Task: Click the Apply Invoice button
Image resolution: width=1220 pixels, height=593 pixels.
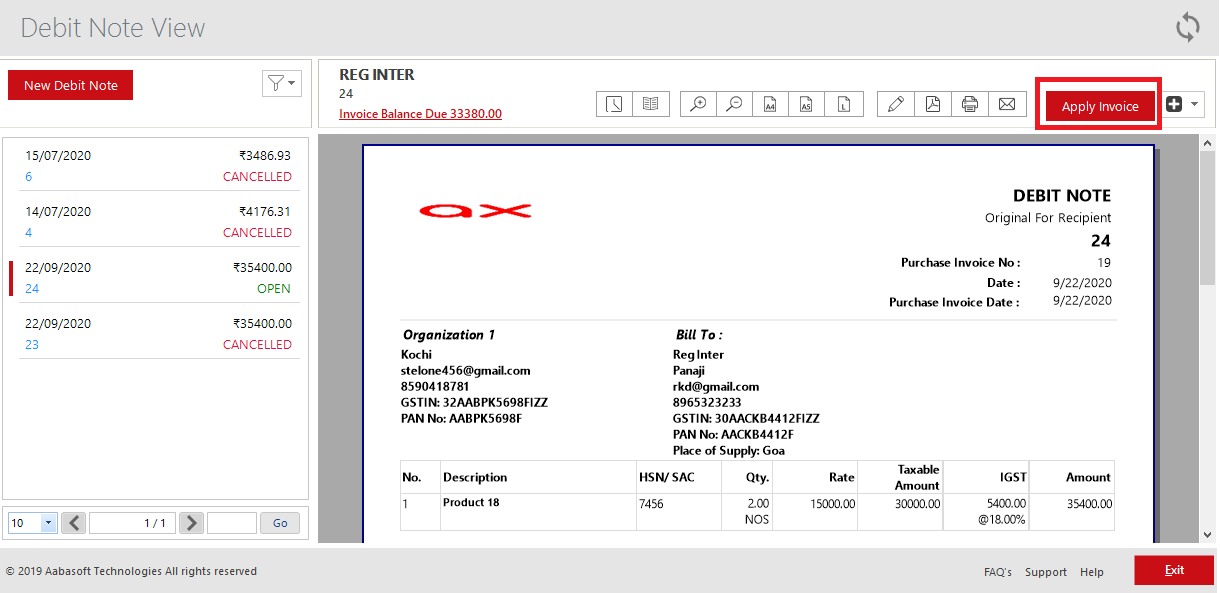Action: click(x=1098, y=106)
